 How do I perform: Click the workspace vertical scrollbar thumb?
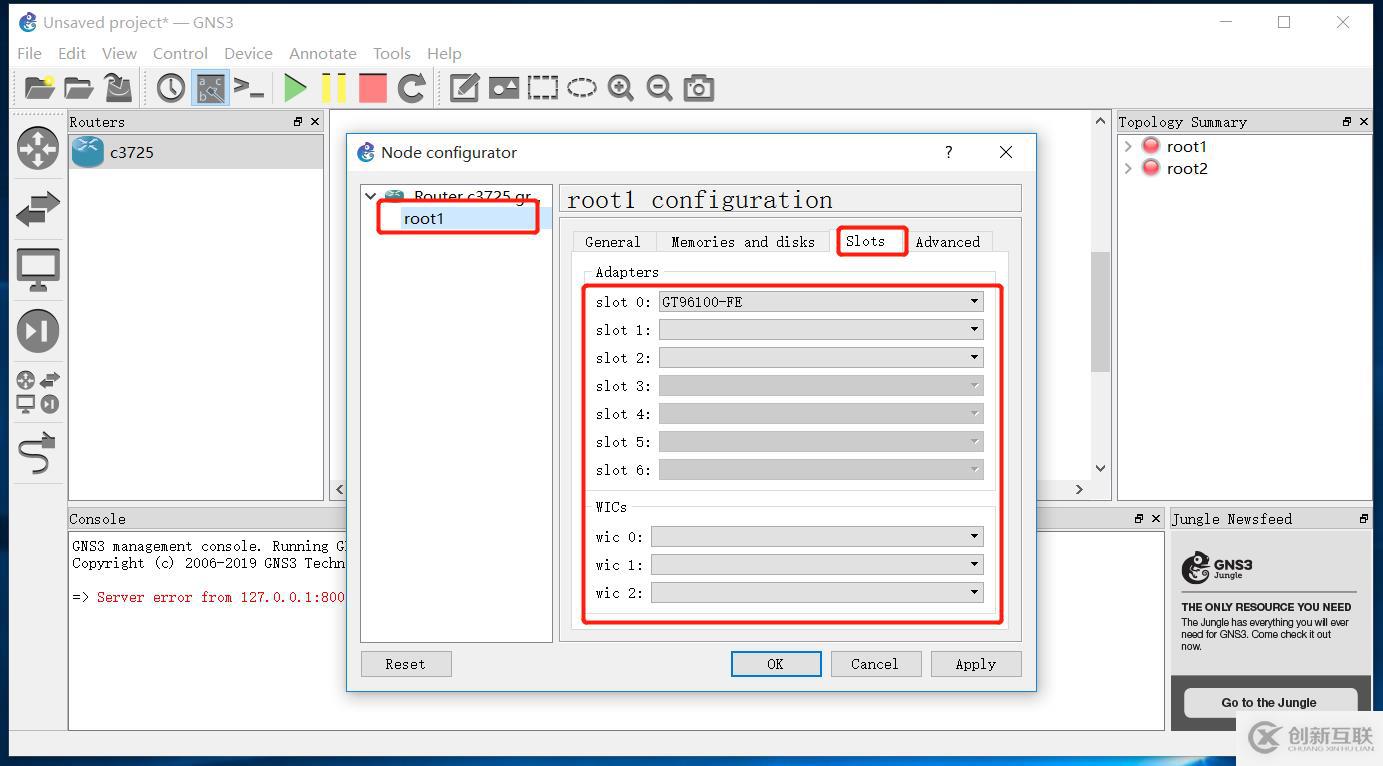(1100, 311)
